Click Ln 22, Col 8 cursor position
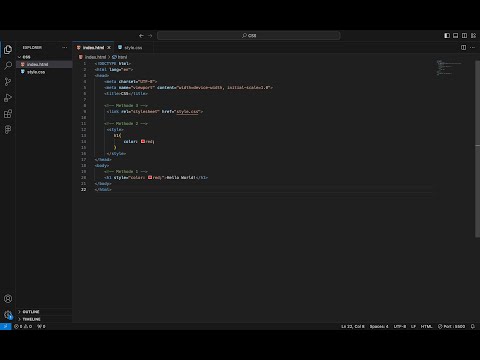This screenshot has width=480, height=360. (x=353, y=326)
